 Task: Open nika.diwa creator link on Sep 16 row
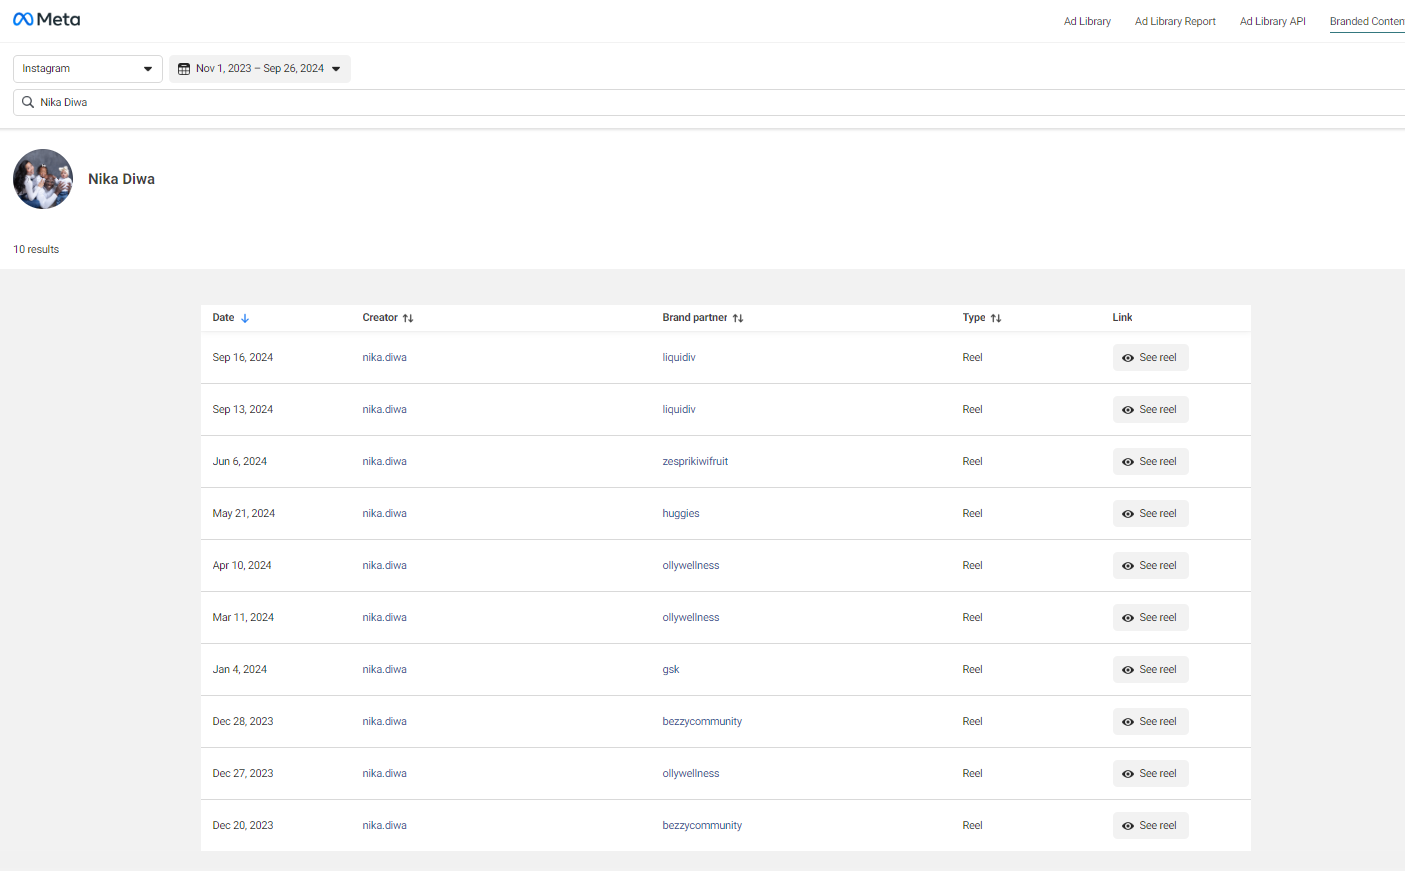tap(385, 358)
